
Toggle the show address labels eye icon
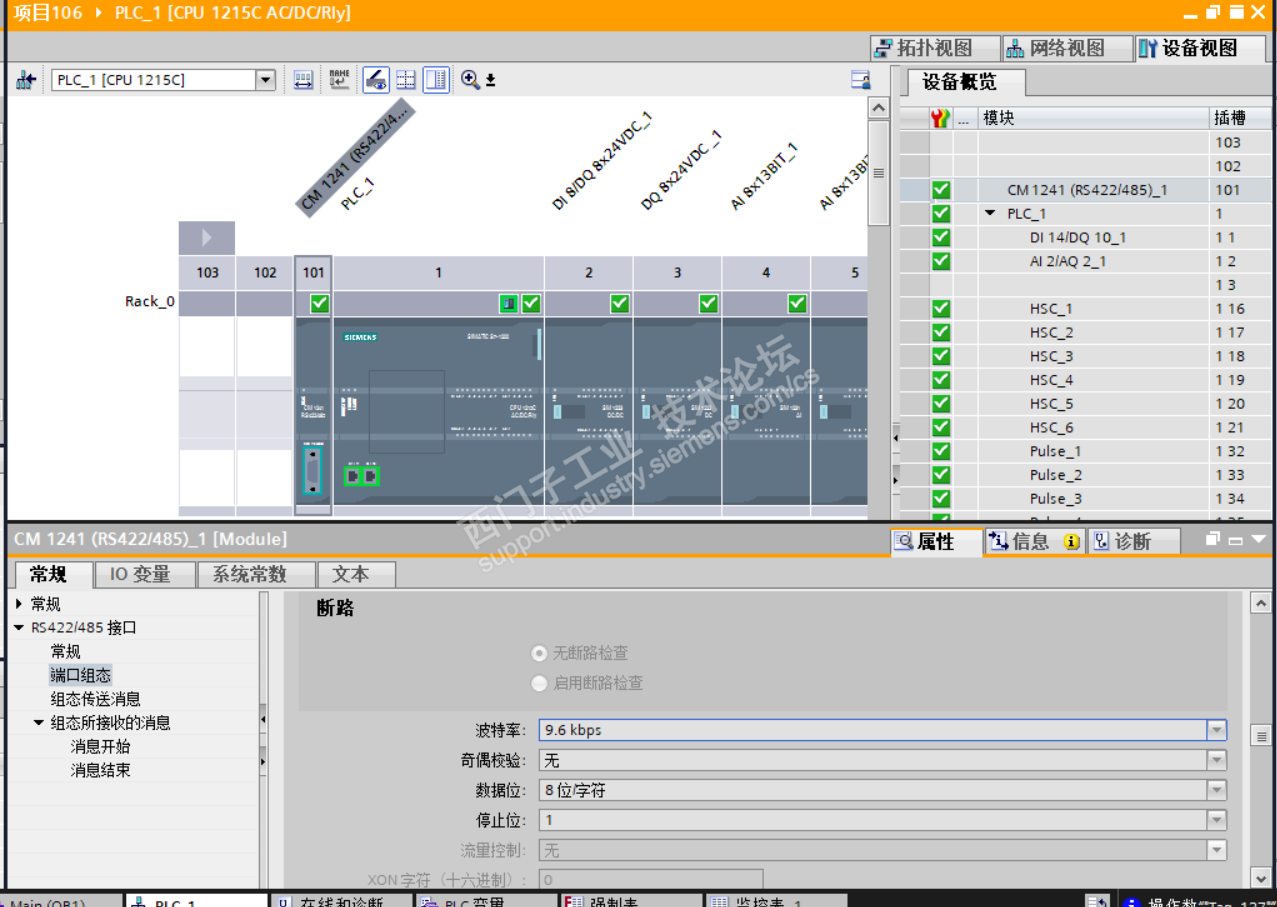coord(376,80)
